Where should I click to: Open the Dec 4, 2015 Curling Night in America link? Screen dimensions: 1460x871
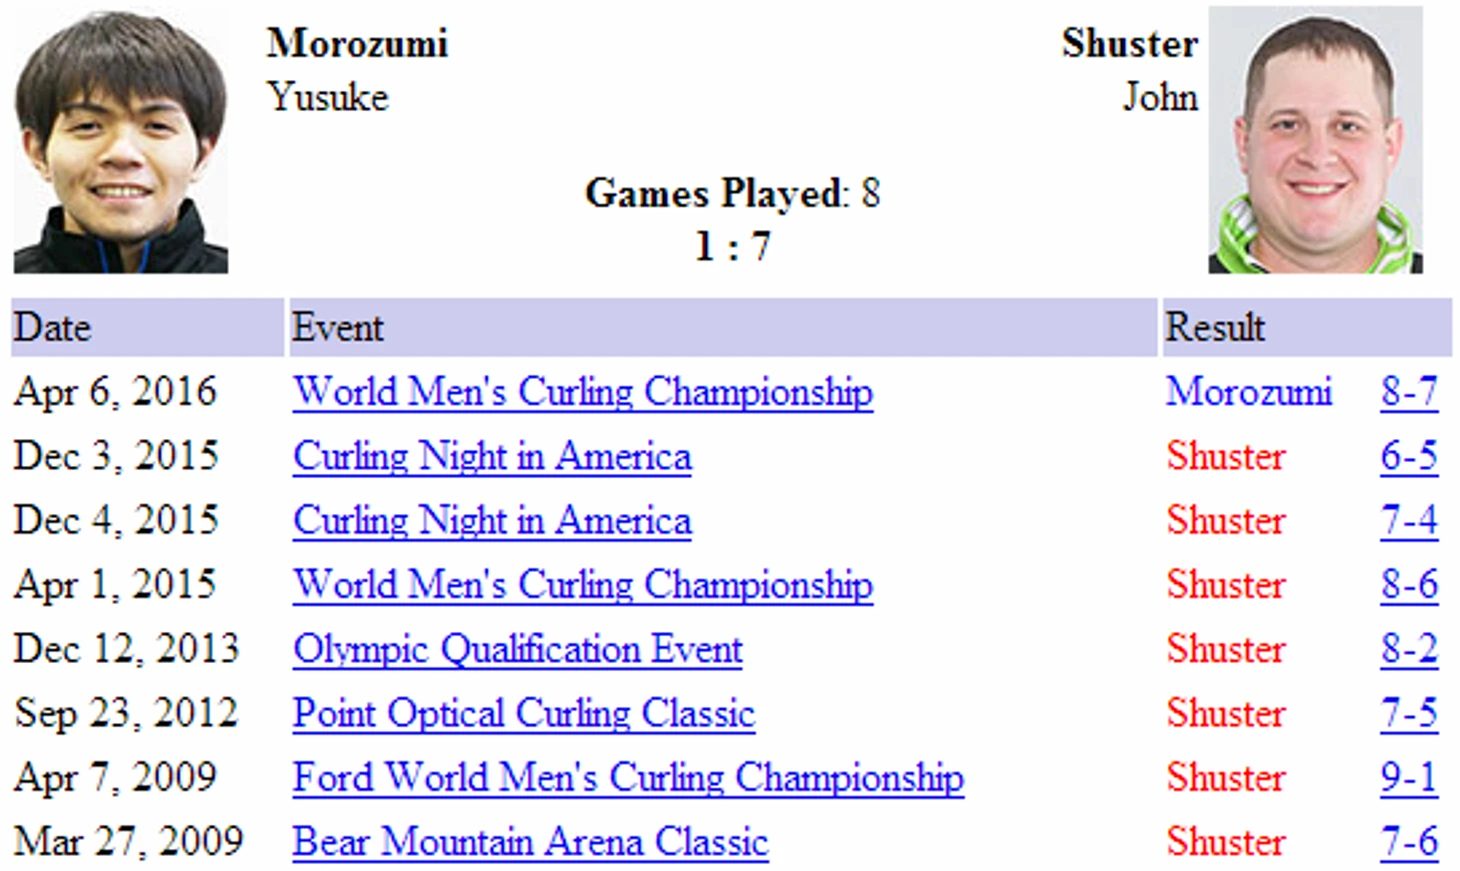pos(492,520)
